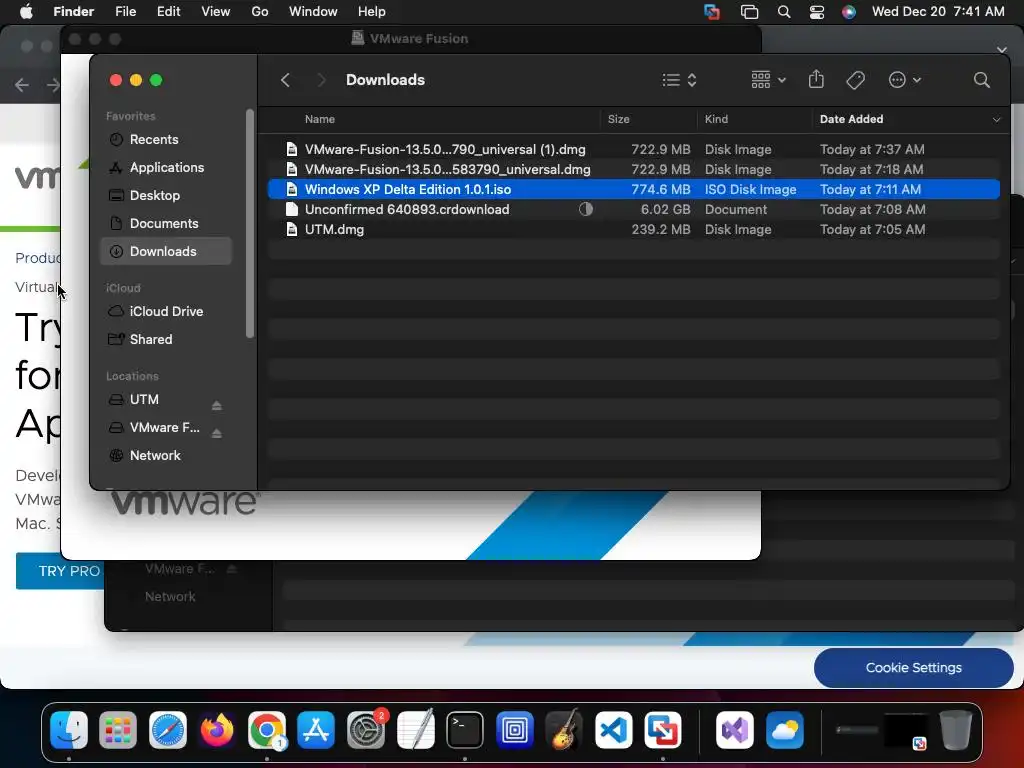Open GarageBand from the Dock
Screen dimensions: 1024x768
pos(564,729)
